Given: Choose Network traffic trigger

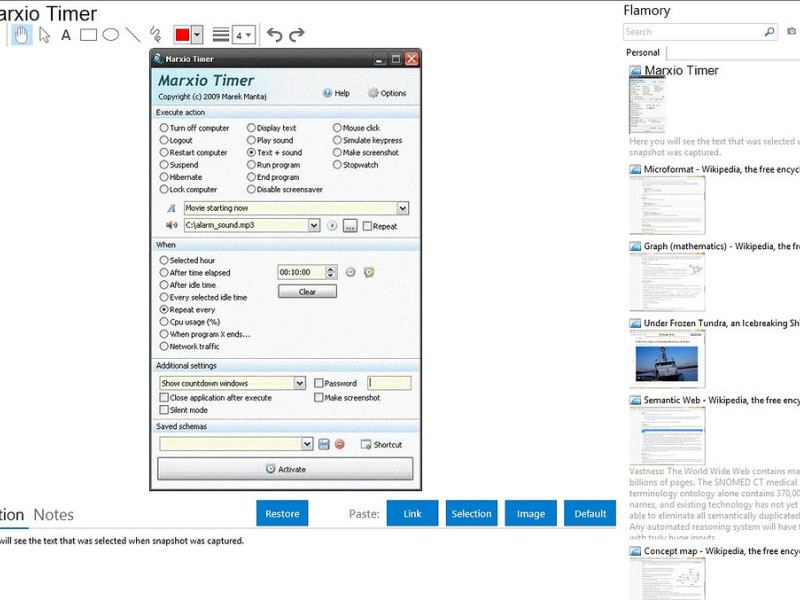Looking at the screenshot, I should [164, 346].
